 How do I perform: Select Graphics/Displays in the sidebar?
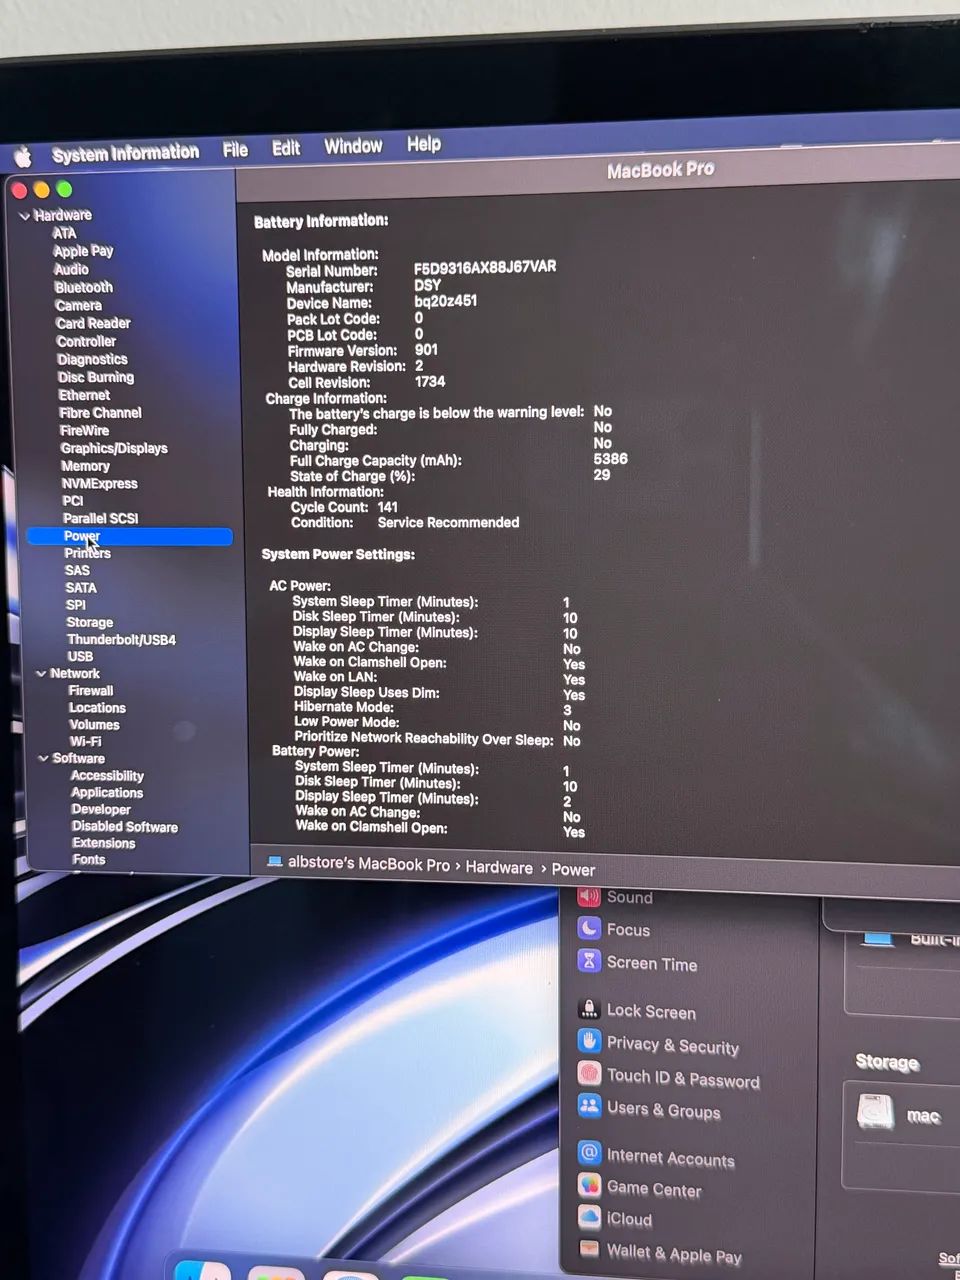pyautogui.click(x=114, y=448)
